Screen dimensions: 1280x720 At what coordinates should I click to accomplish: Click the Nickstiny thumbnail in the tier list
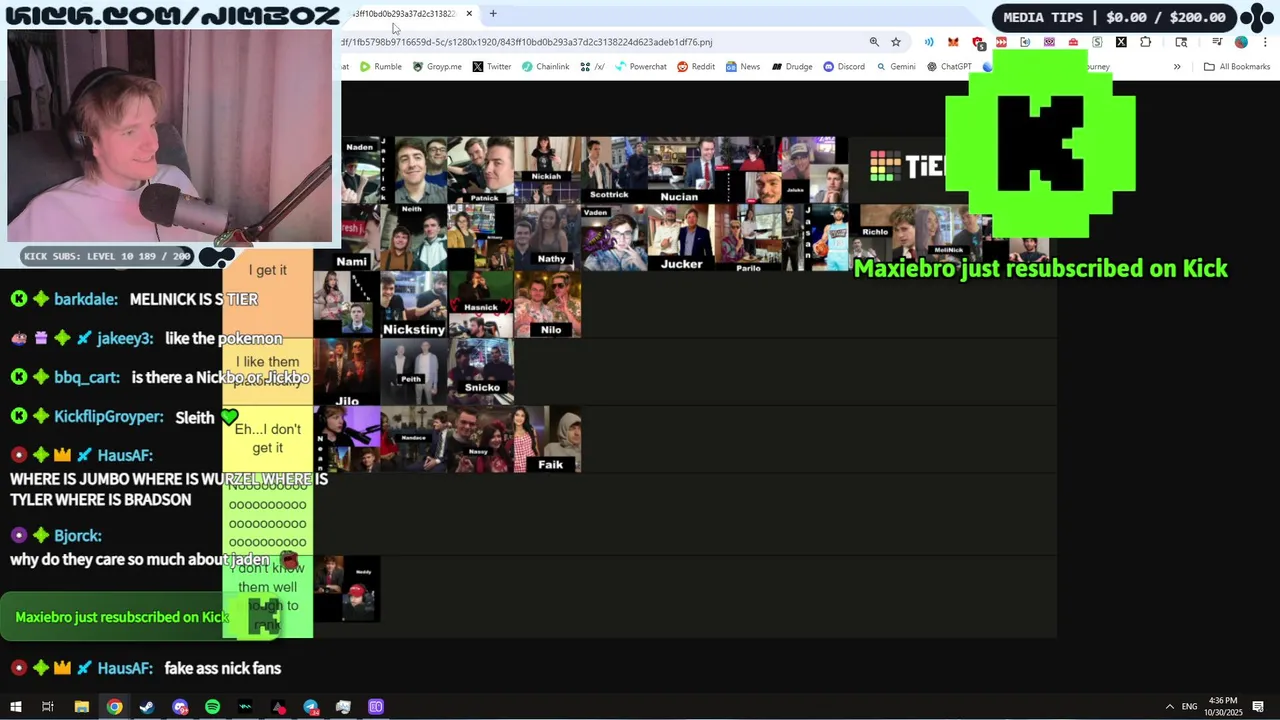[414, 305]
